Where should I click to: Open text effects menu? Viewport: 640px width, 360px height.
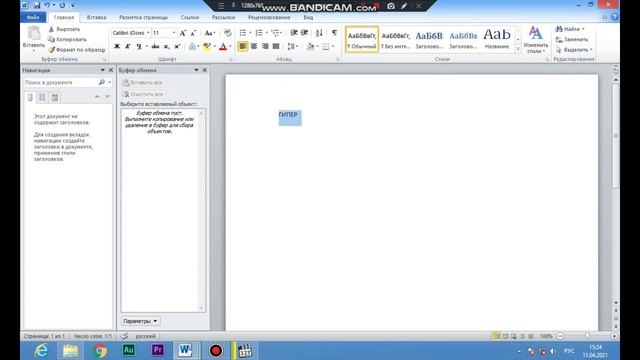coord(193,47)
